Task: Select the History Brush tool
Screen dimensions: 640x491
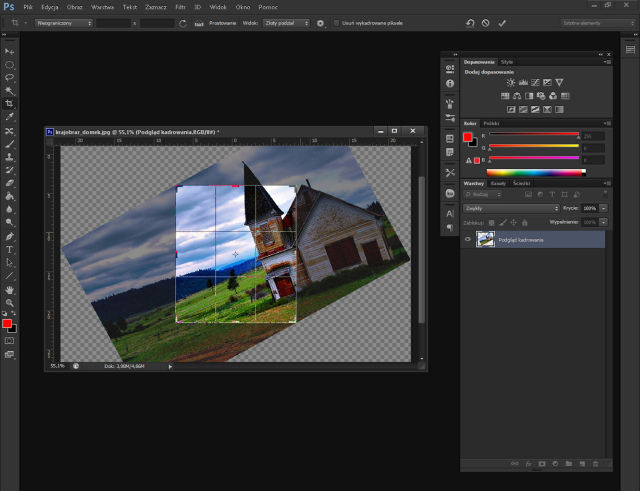Action: [x=9, y=170]
